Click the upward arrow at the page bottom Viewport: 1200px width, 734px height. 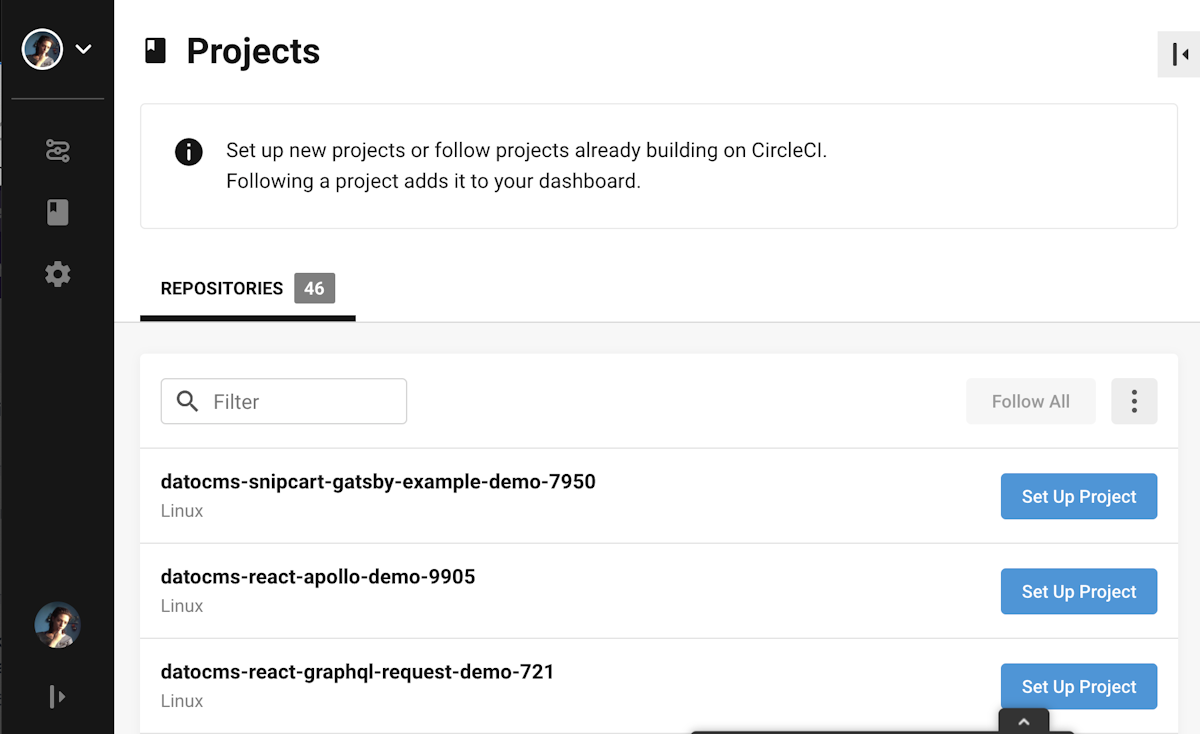tap(1023, 720)
